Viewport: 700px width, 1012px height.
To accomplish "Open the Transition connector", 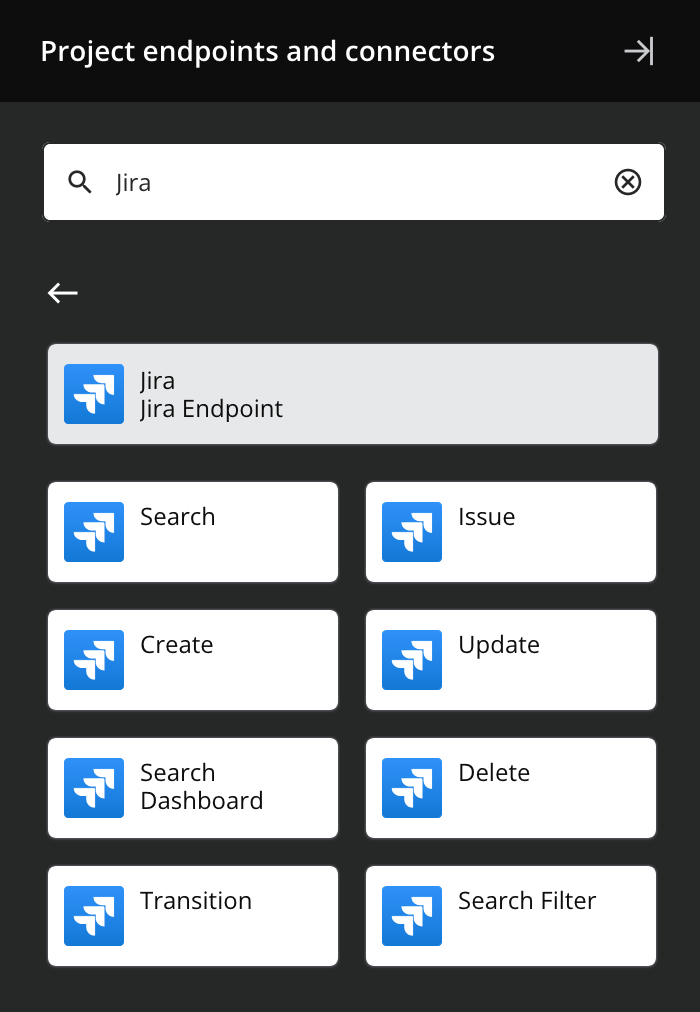I will click(192, 916).
